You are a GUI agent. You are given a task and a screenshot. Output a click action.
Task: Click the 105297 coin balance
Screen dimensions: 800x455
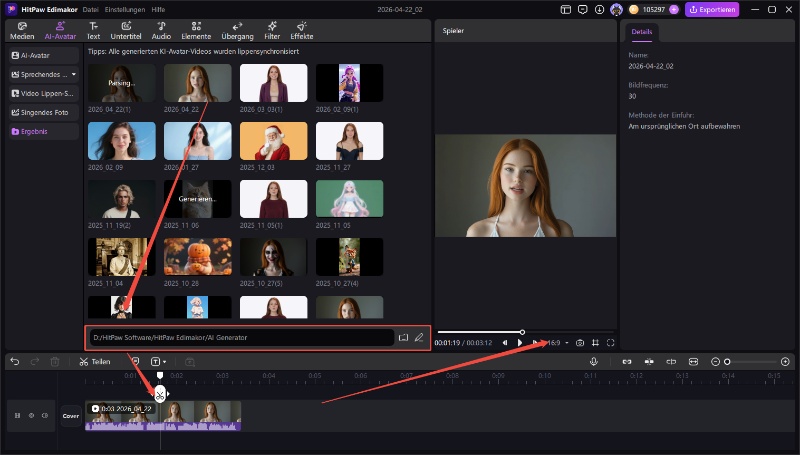(654, 9)
